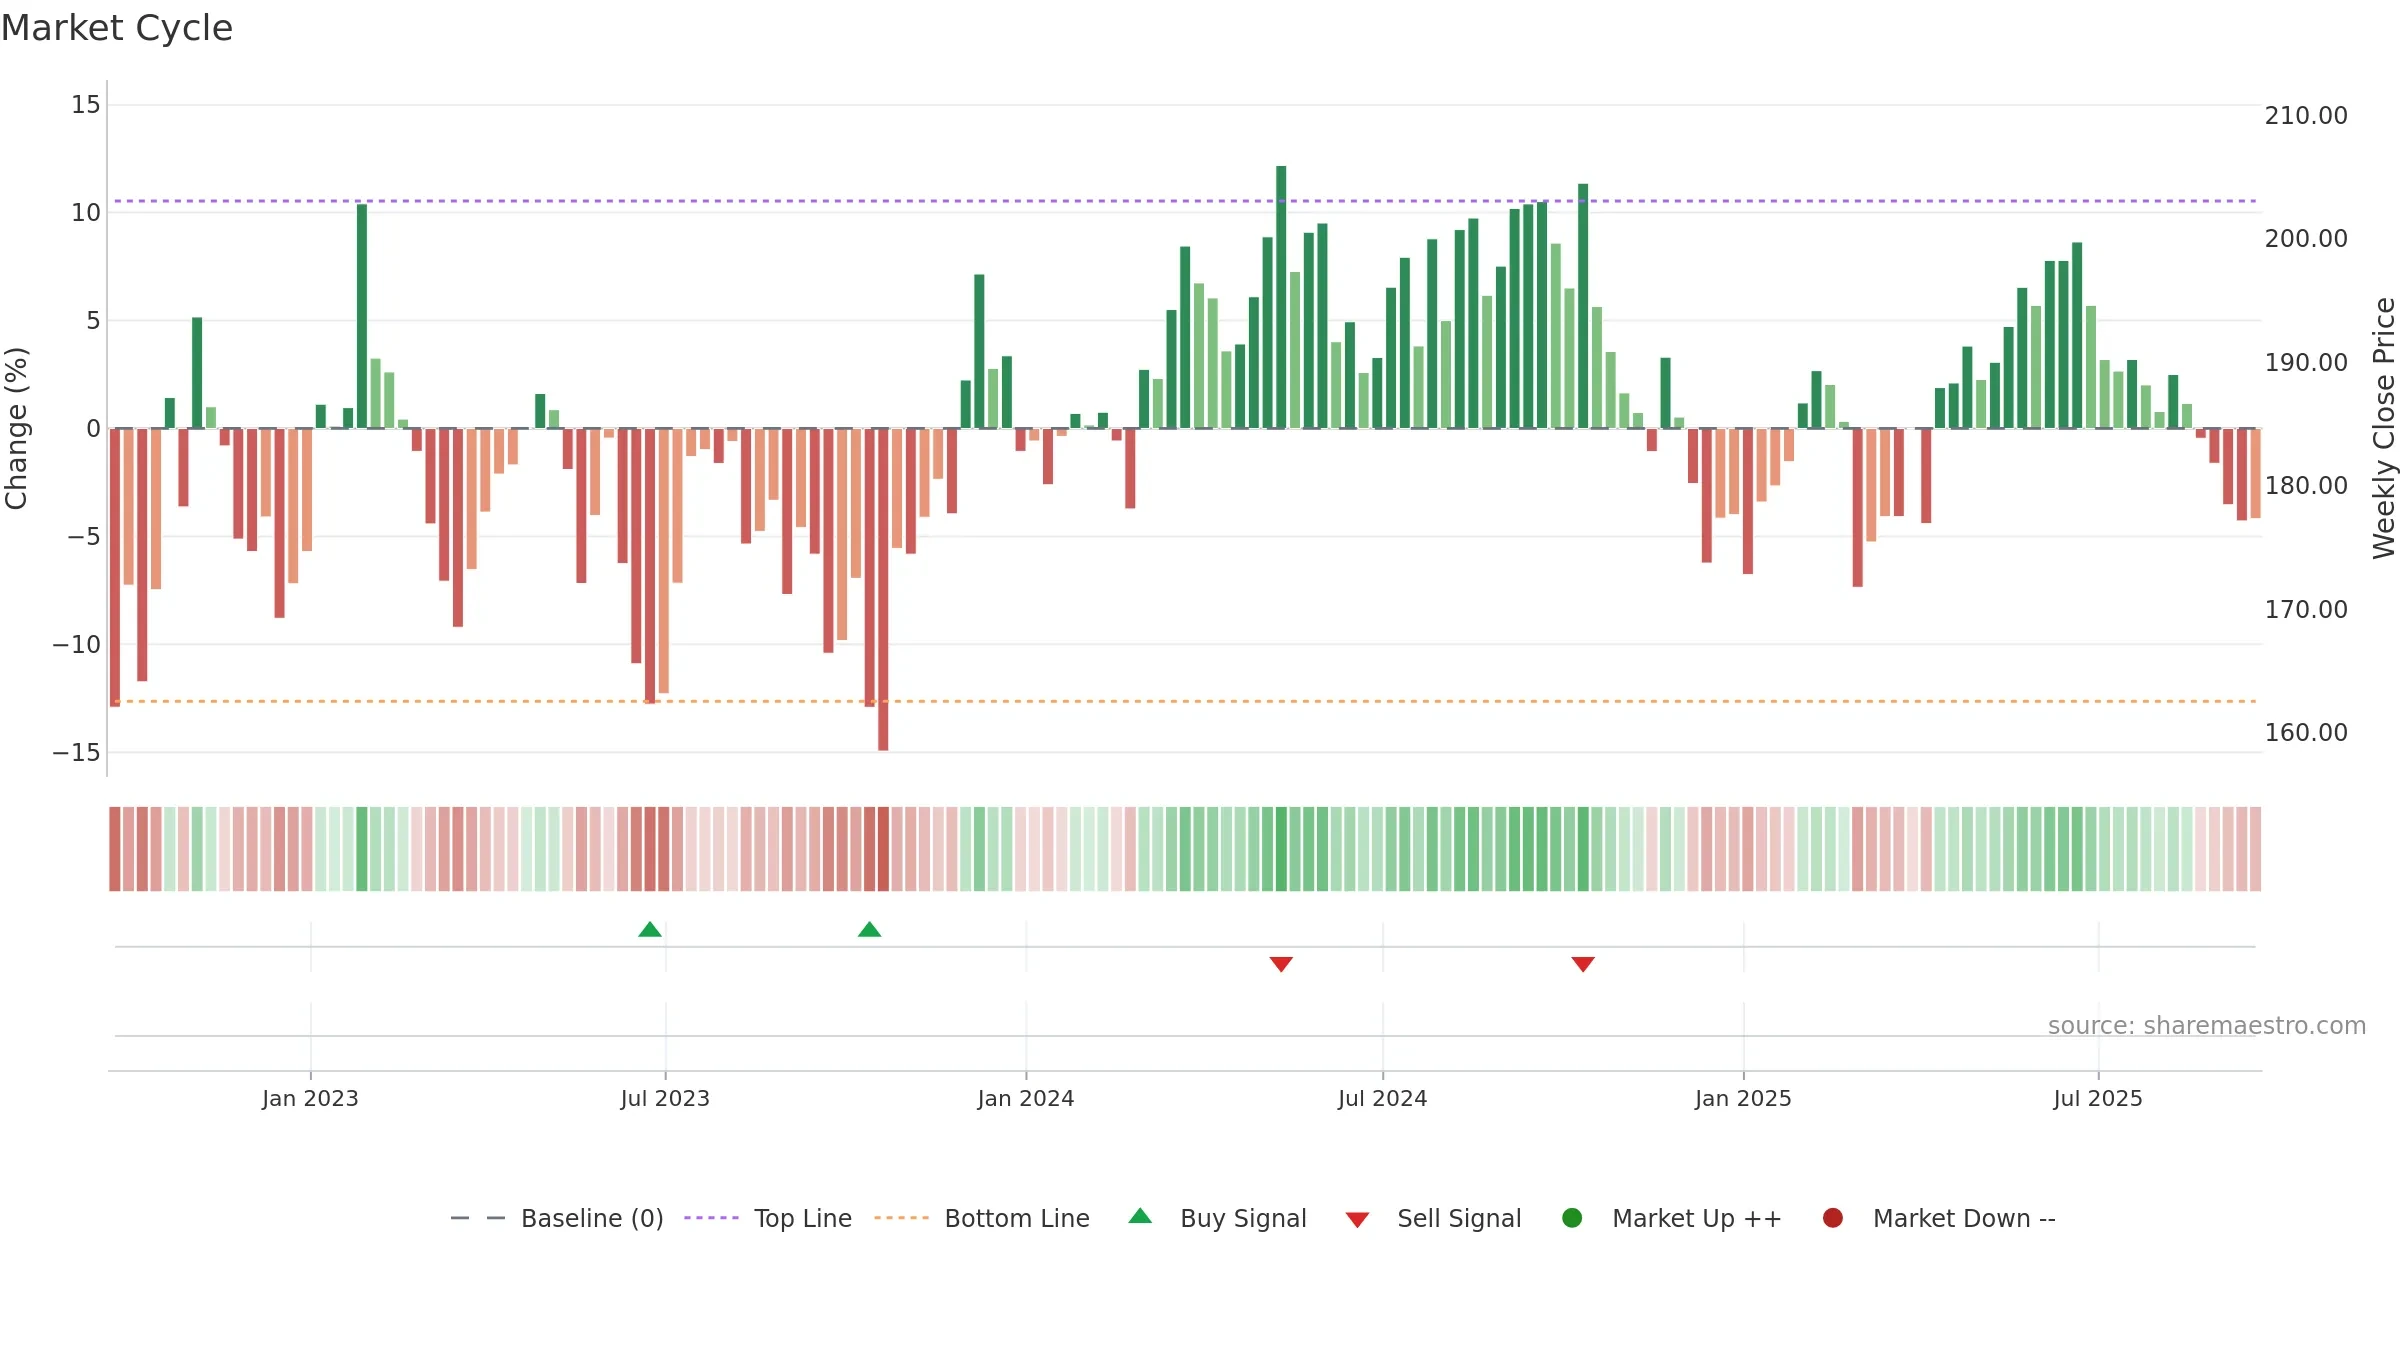Select the sell signal marker after Jul 2024
The height and width of the screenshot is (1350, 2400).
[1583, 964]
